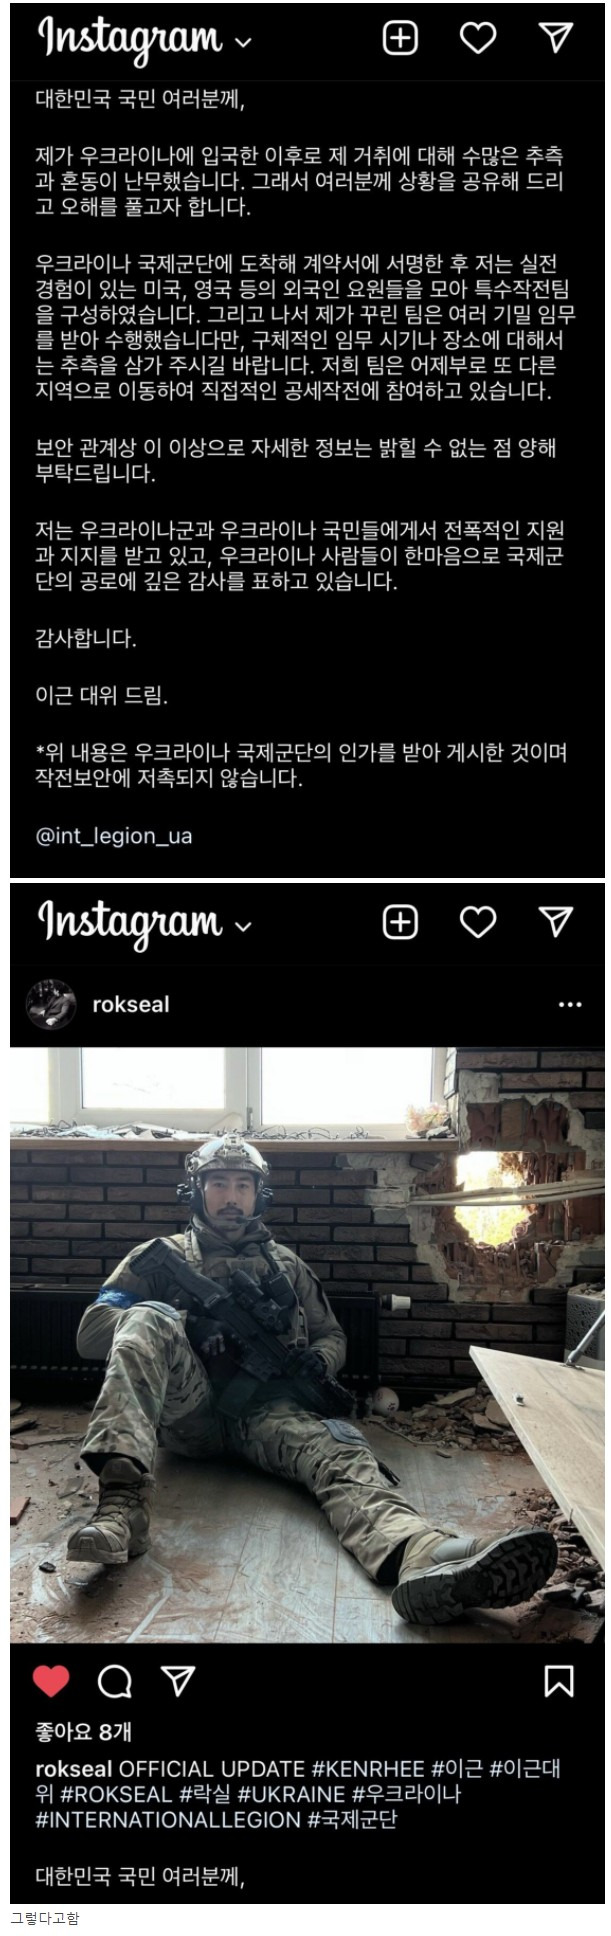611x1936 pixels.
Task: Open direct messages paper plane in upper header
Action: [555, 37]
